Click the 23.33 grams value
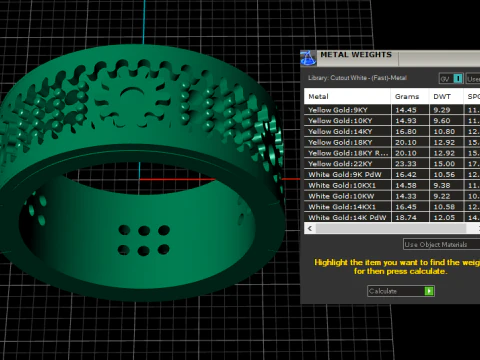Image resolution: width=480 pixels, height=360 pixels. pyautogui.click(x=406, y=164)
